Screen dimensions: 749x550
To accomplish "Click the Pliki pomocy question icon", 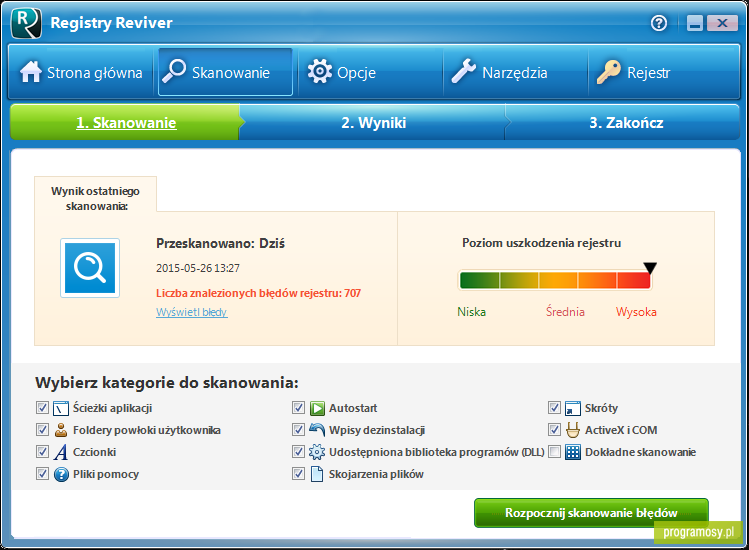I will point(61,475).
